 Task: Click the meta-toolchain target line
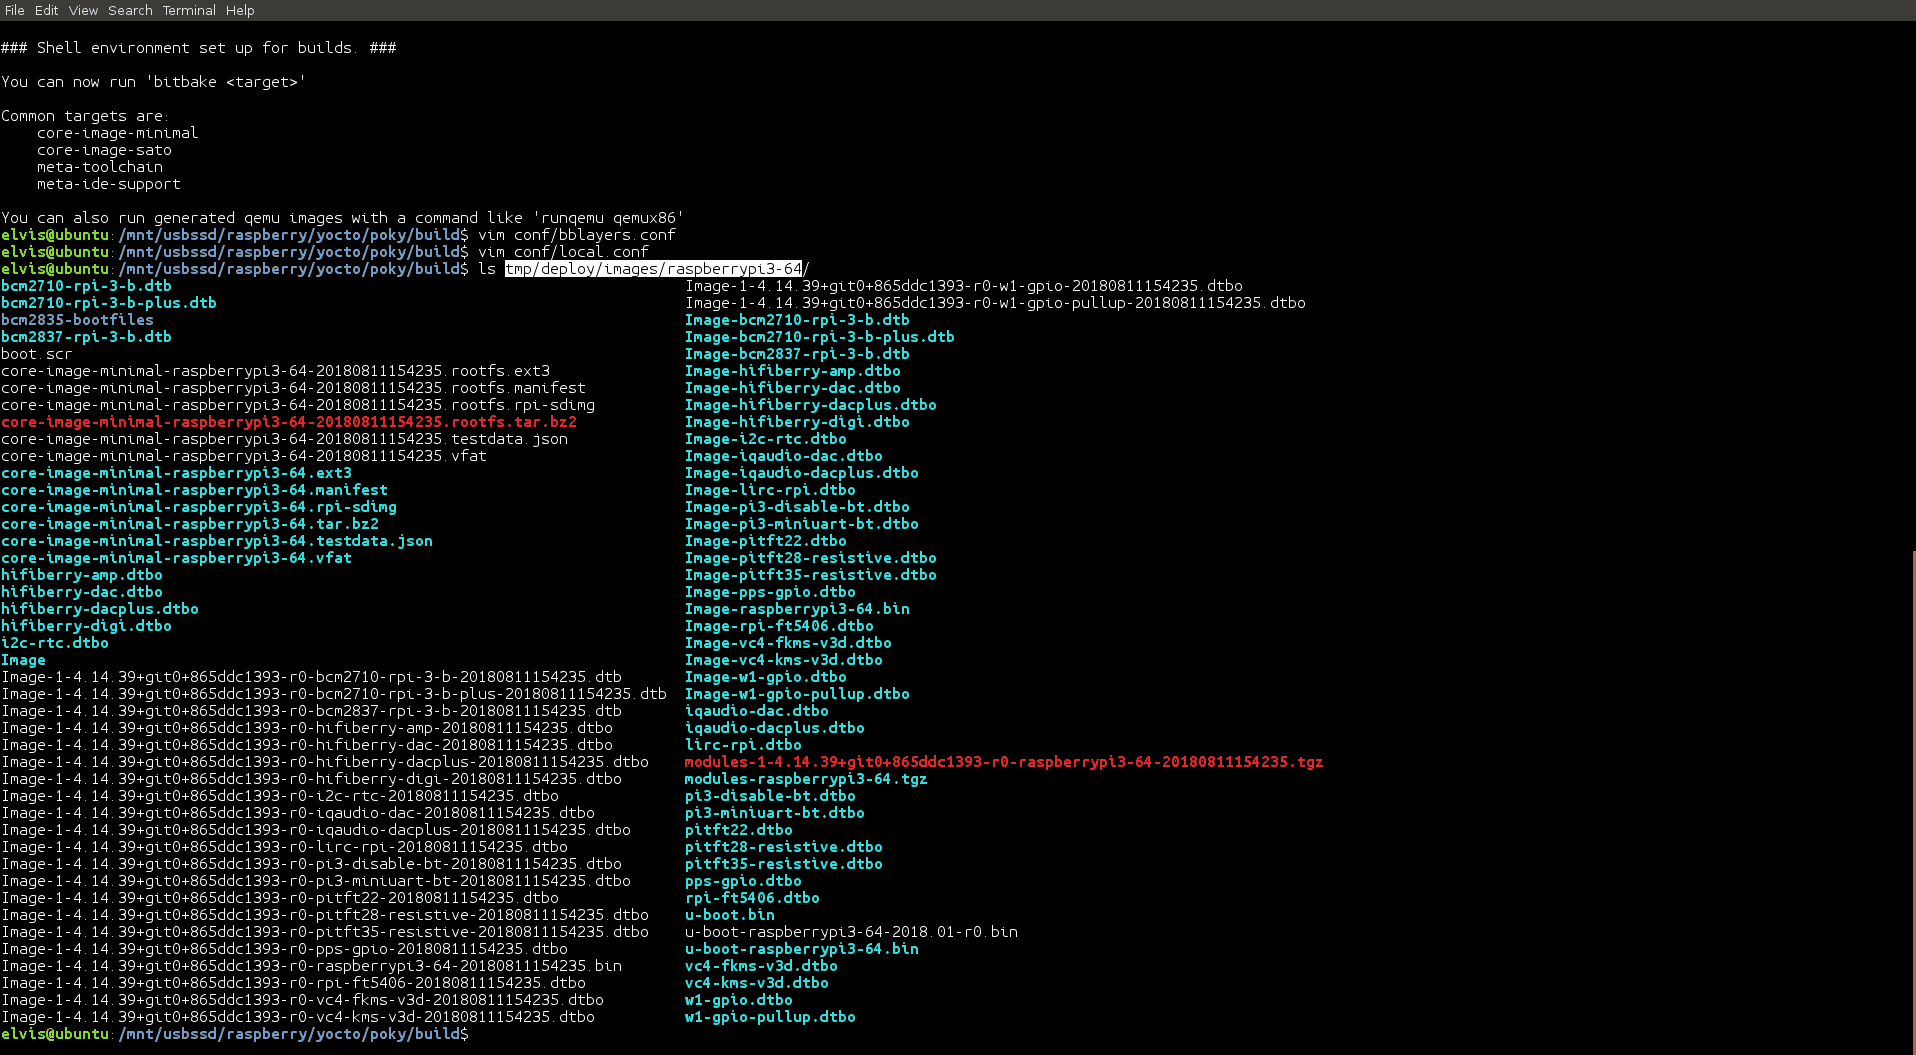pos(100,167)
